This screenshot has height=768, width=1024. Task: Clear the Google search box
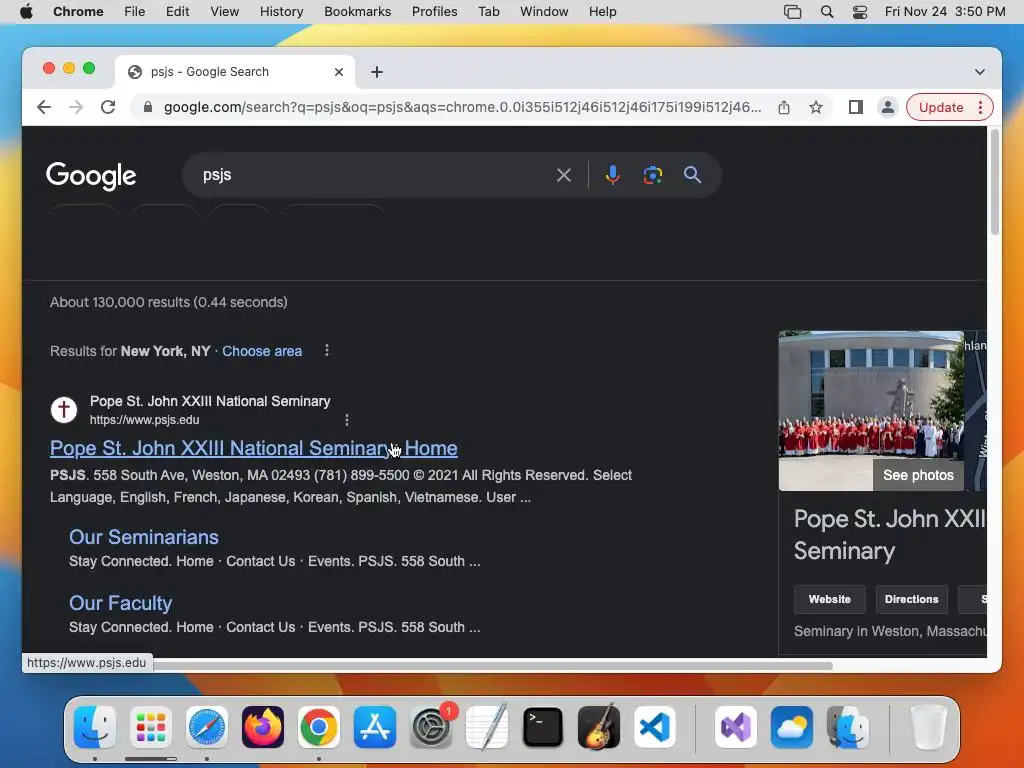coord(564,175)
